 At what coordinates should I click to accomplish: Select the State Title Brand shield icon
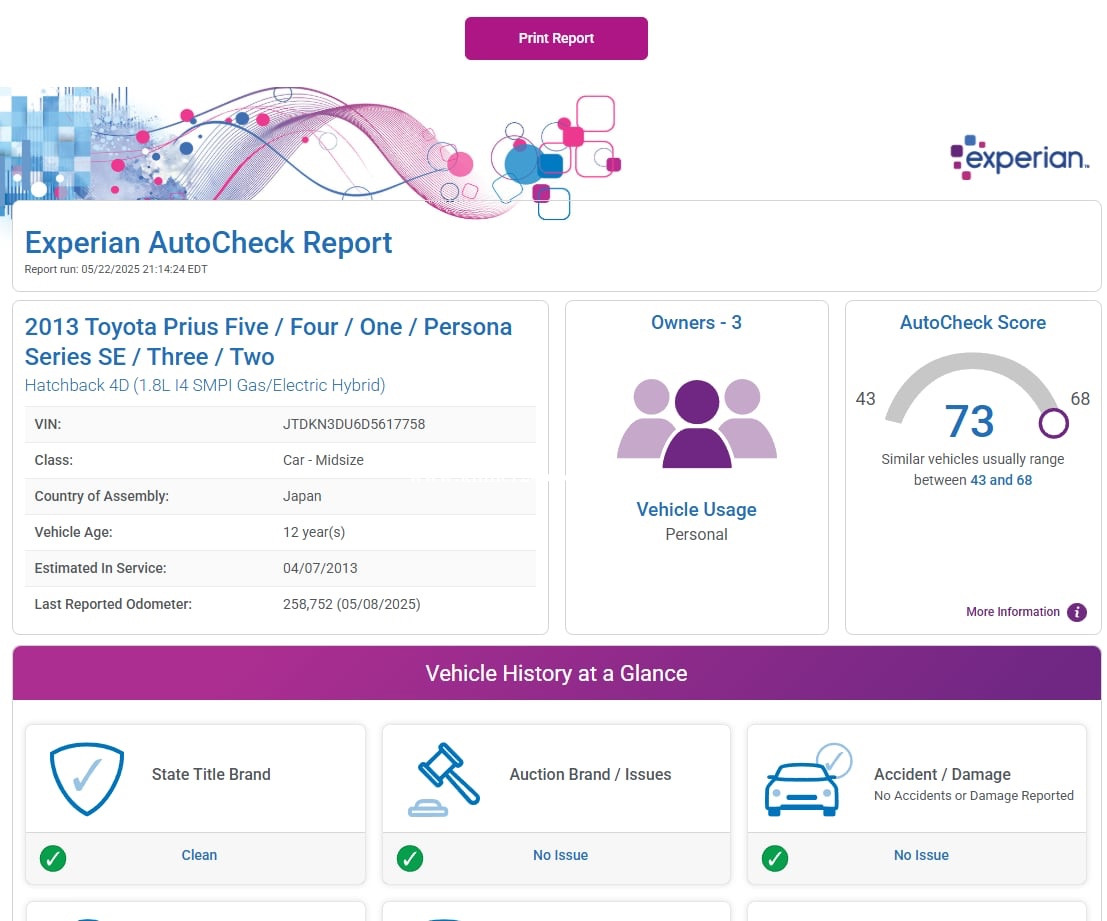[87, 778]
